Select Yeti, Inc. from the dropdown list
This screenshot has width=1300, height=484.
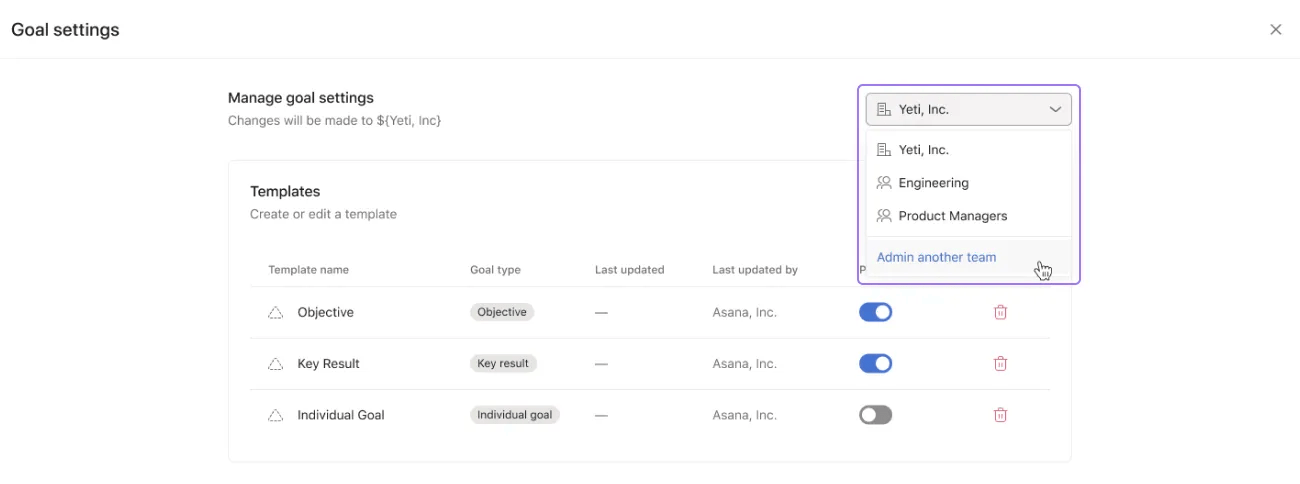923,150
